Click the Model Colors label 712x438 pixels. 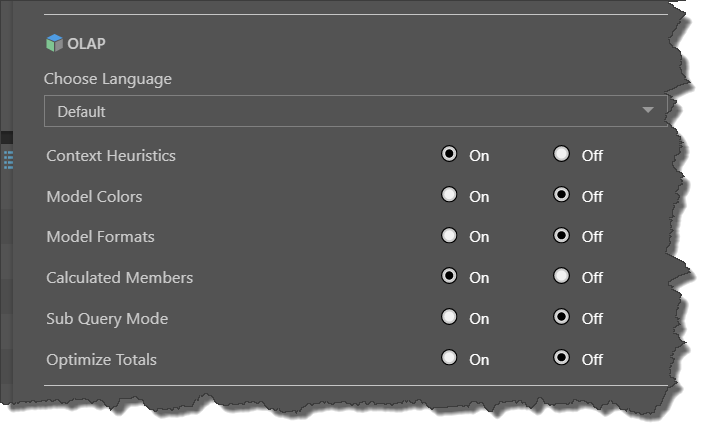94,197
